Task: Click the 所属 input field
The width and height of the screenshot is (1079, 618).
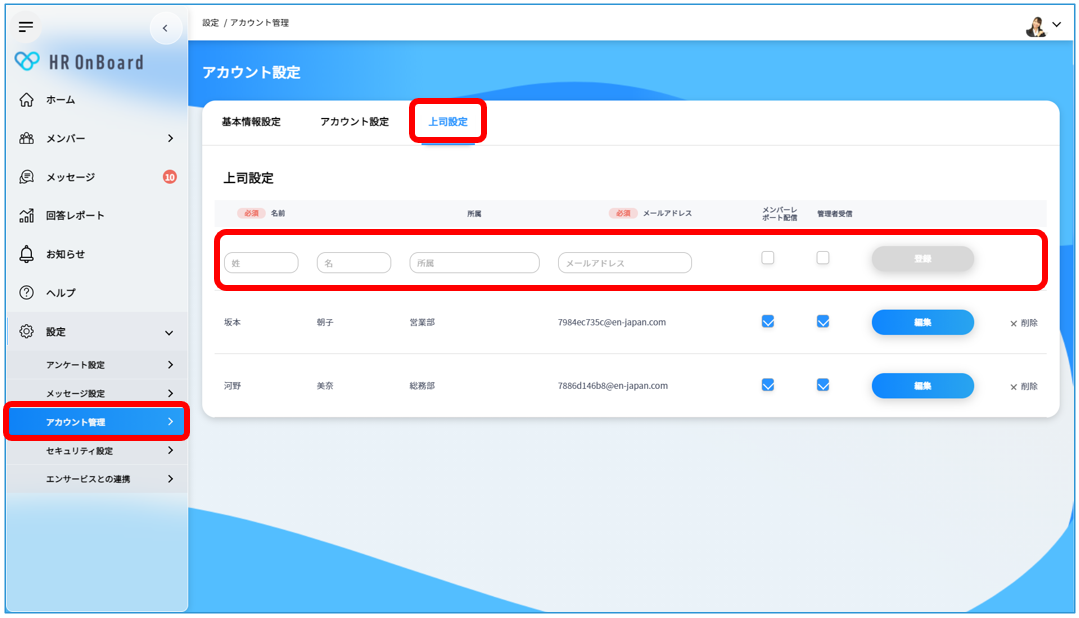Action: pos(474,263)
